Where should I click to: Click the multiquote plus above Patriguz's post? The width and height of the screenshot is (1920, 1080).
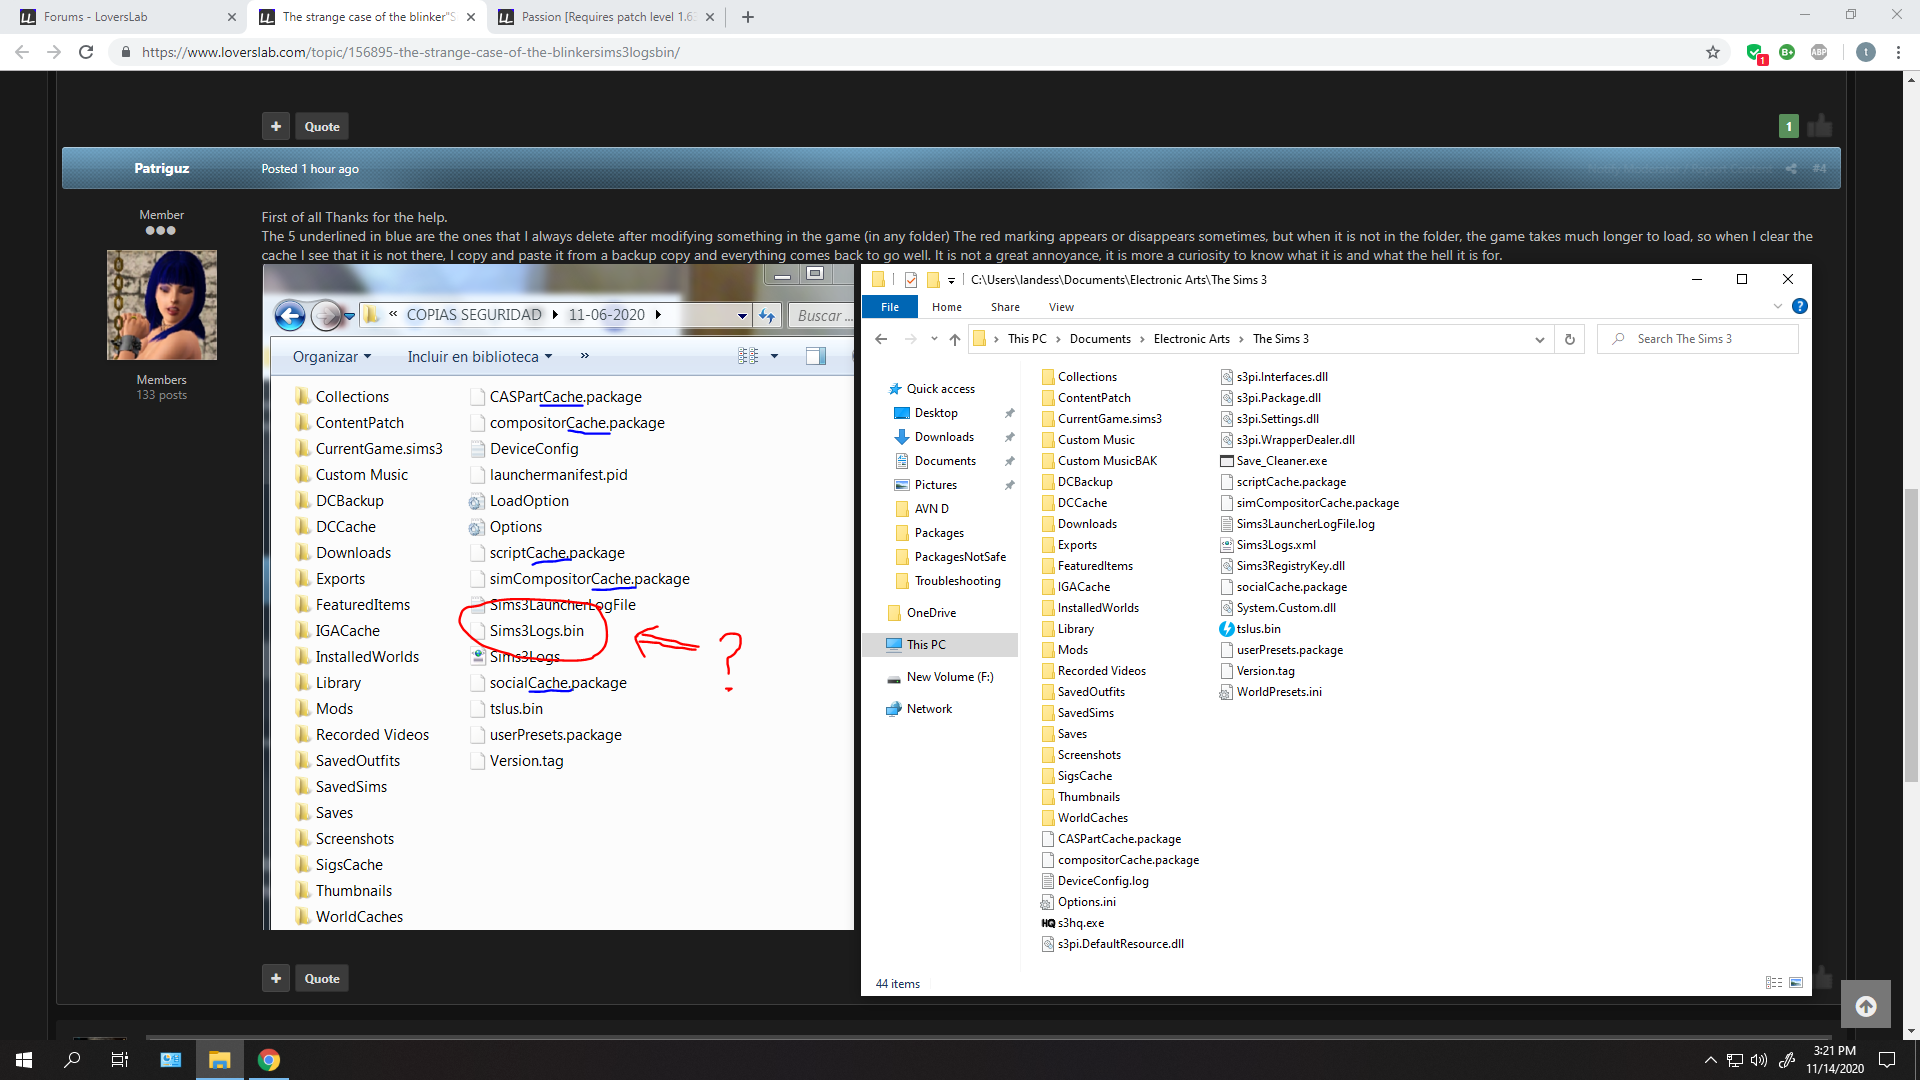(x=276, y=127)
